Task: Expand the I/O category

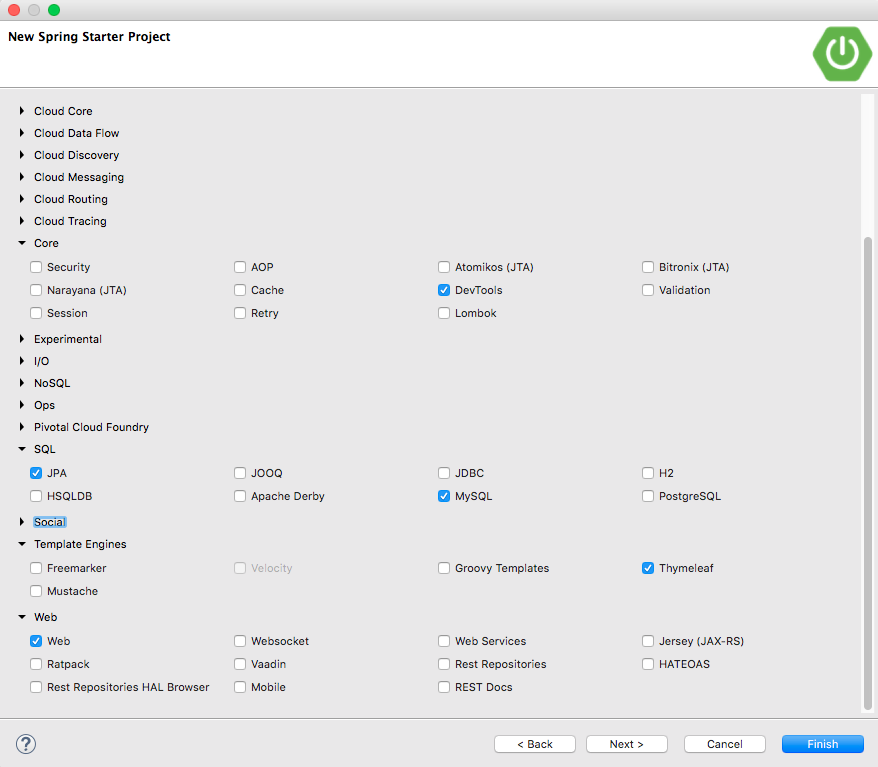Action: click(x=22, y=361)
